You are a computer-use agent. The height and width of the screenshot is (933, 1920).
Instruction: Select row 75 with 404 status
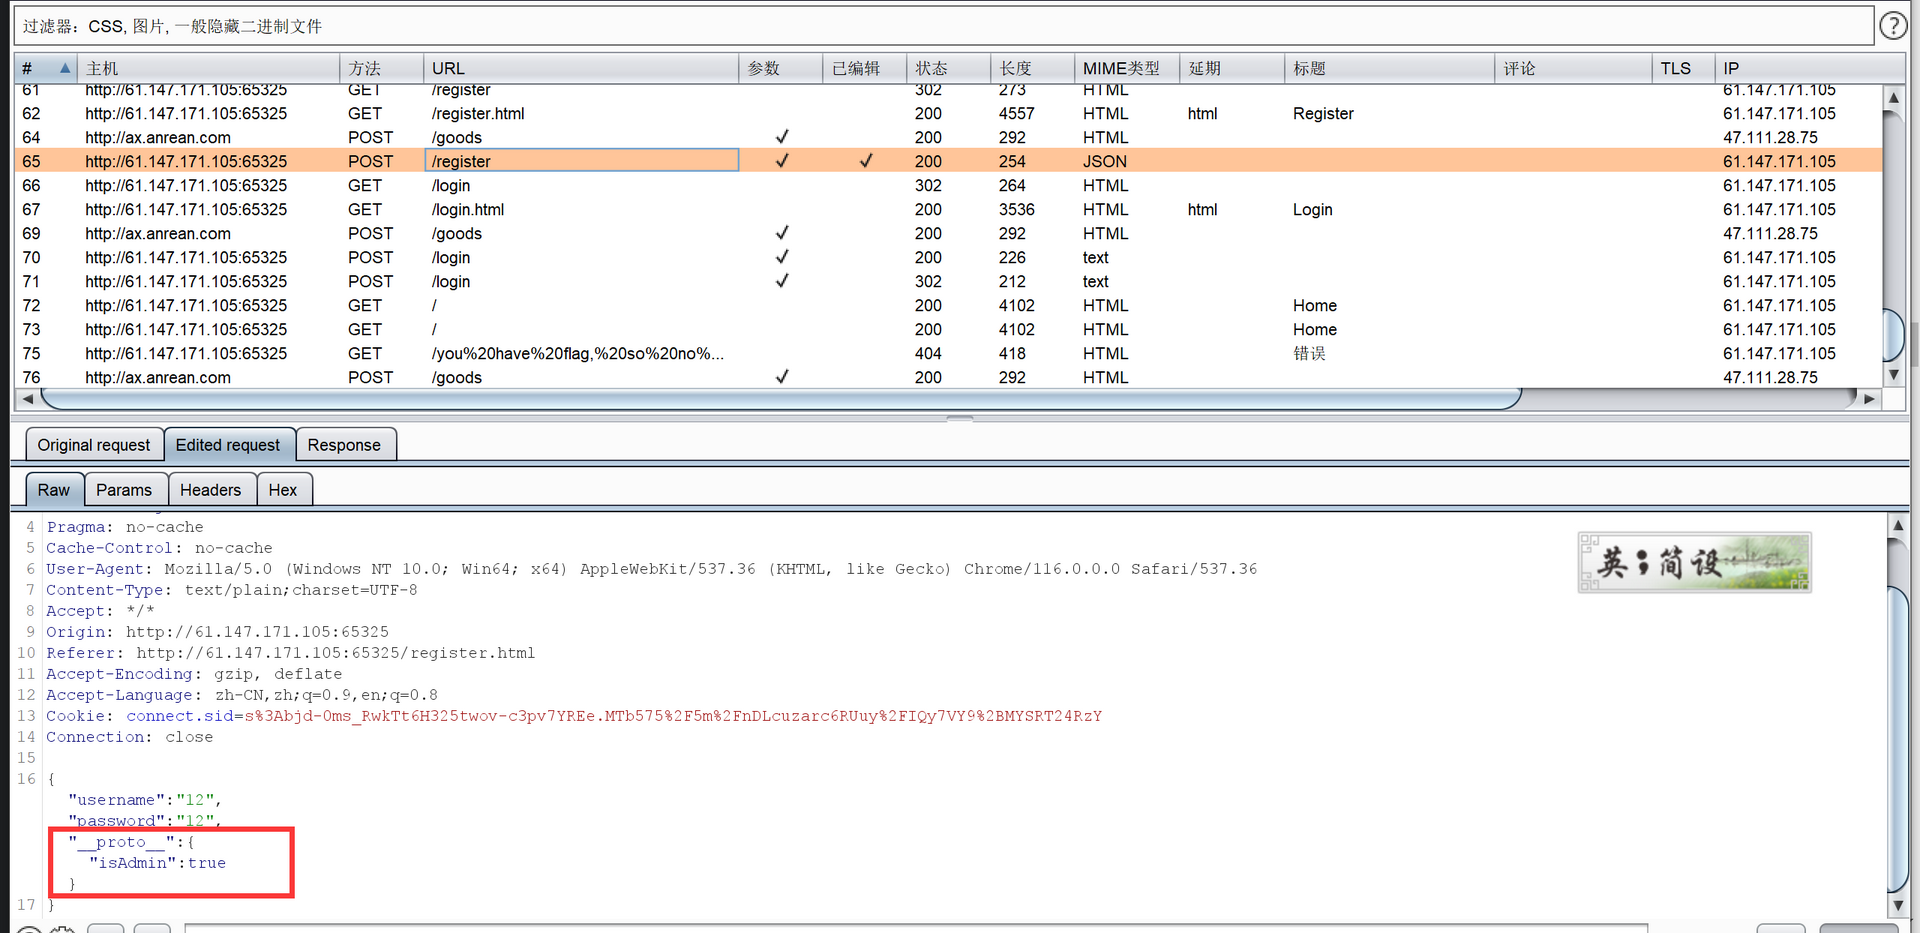pyautogui.click(x=600, y=353)
